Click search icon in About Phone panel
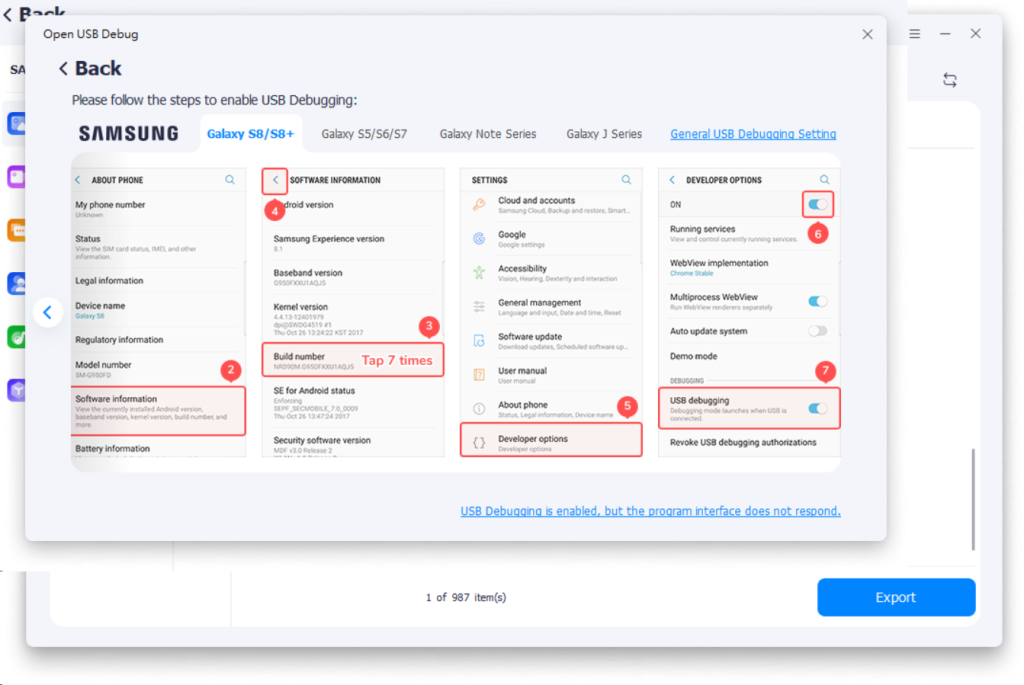Screen dimensions: 1024x685 [x=230, y=180]
